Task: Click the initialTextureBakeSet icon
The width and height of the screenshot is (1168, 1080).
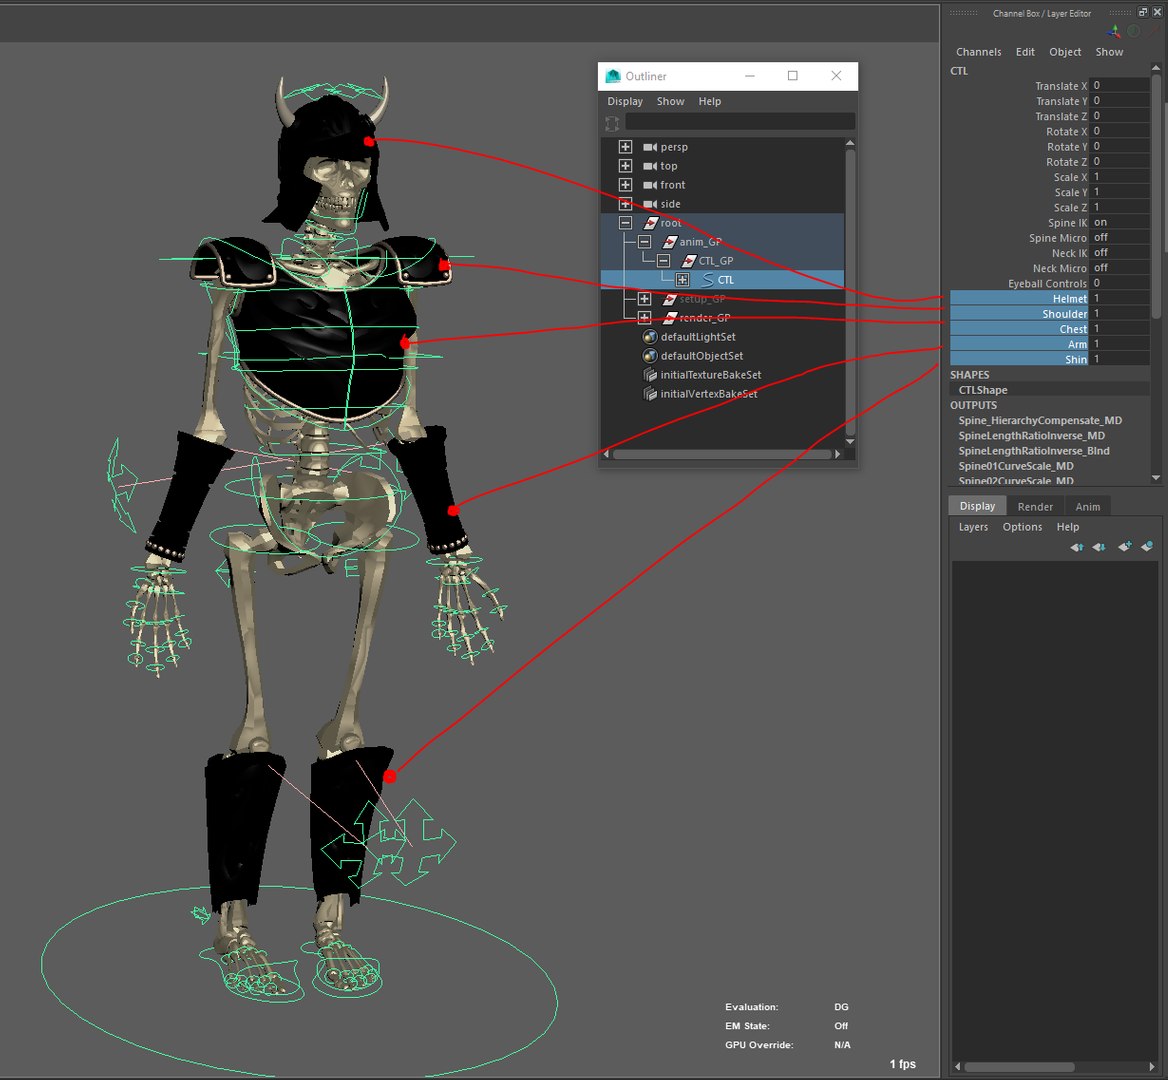Action: pyautogui.click(x=650, y=375)
